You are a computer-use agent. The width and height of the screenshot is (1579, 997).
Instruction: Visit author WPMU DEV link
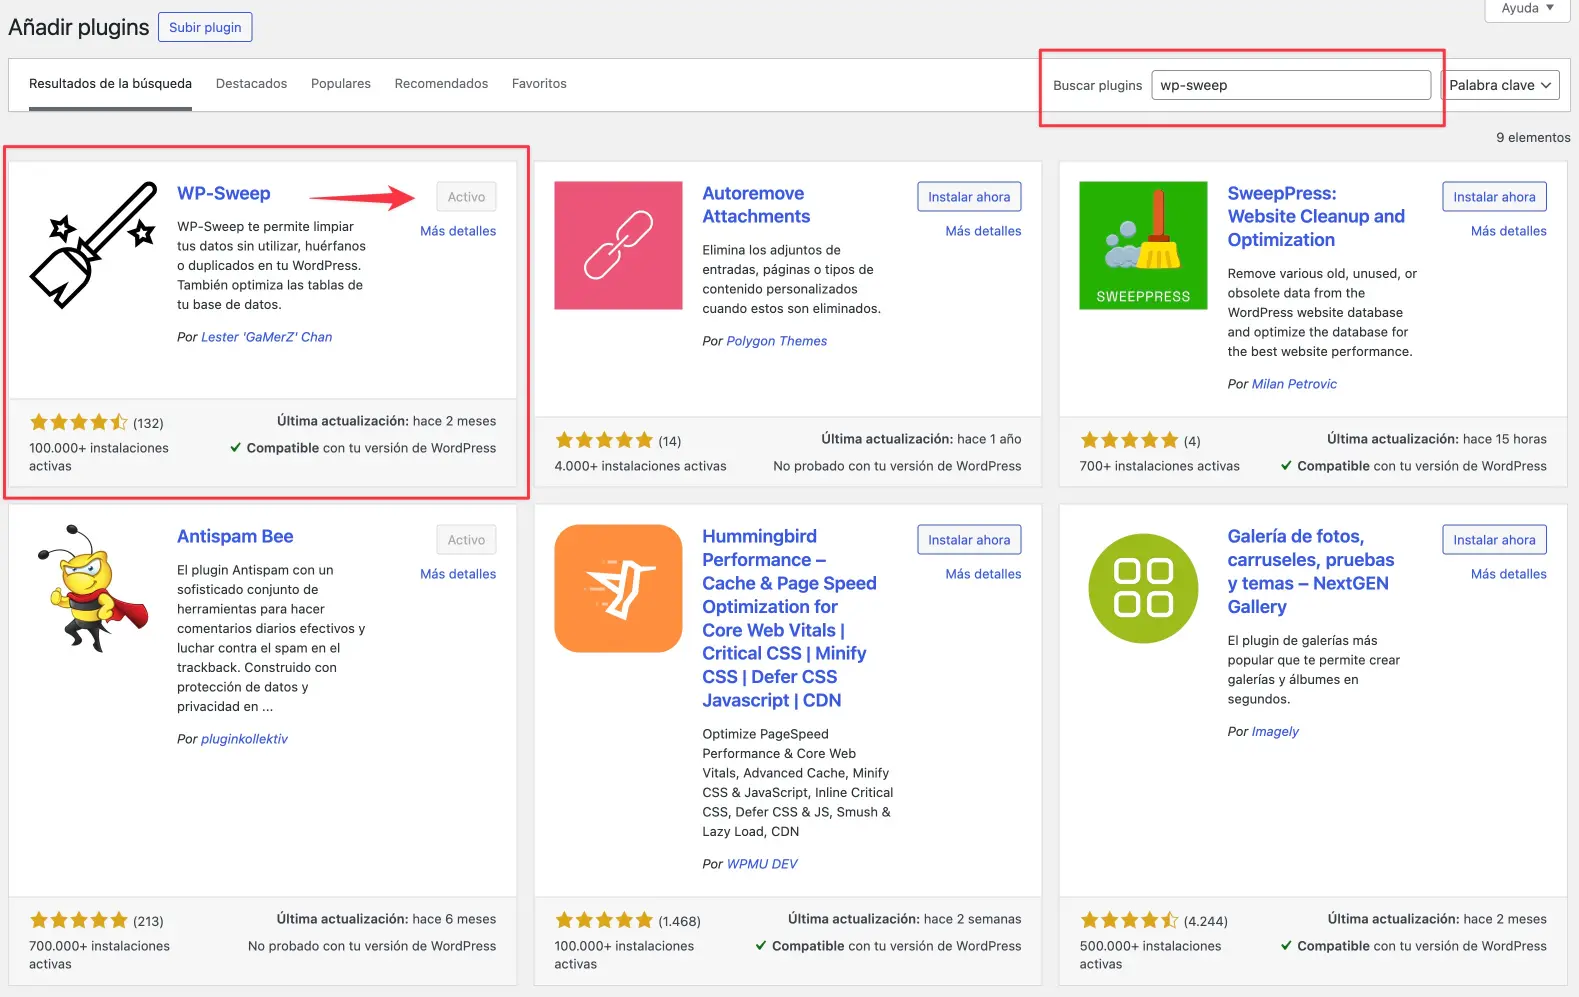pos(762,864)
